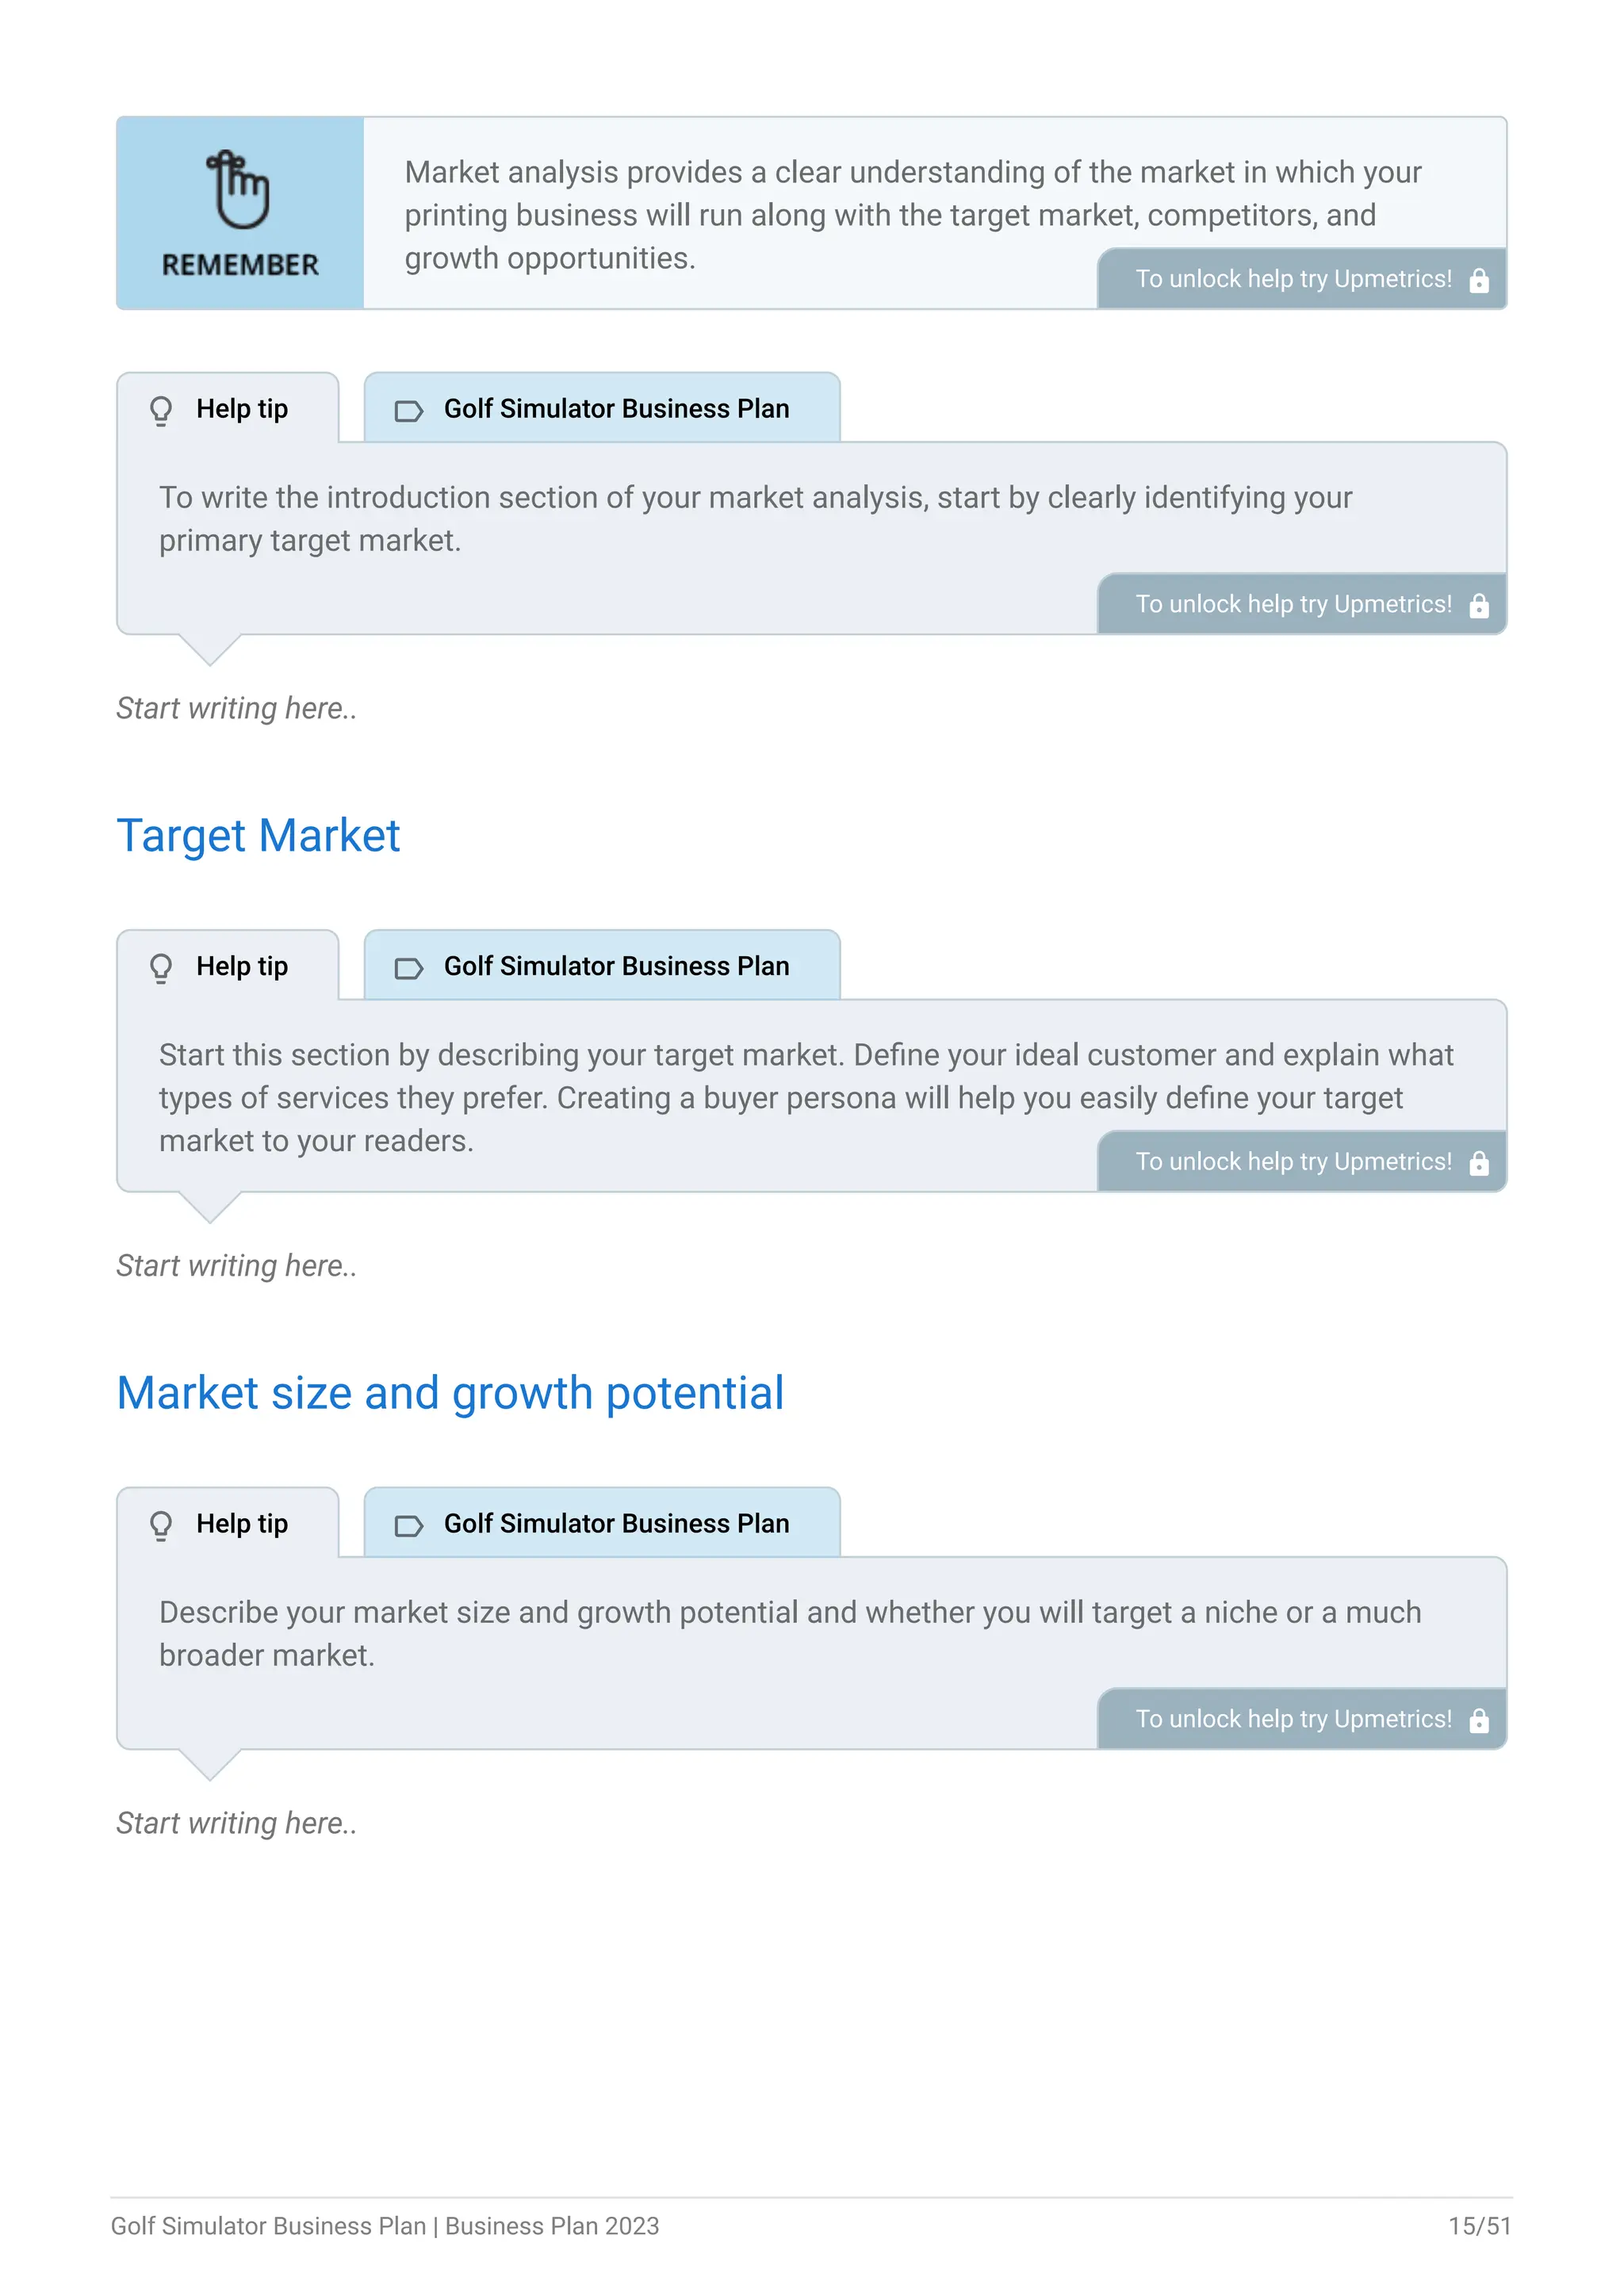Click the tag icon on the Target Market plan tab

tap(409, 968)
